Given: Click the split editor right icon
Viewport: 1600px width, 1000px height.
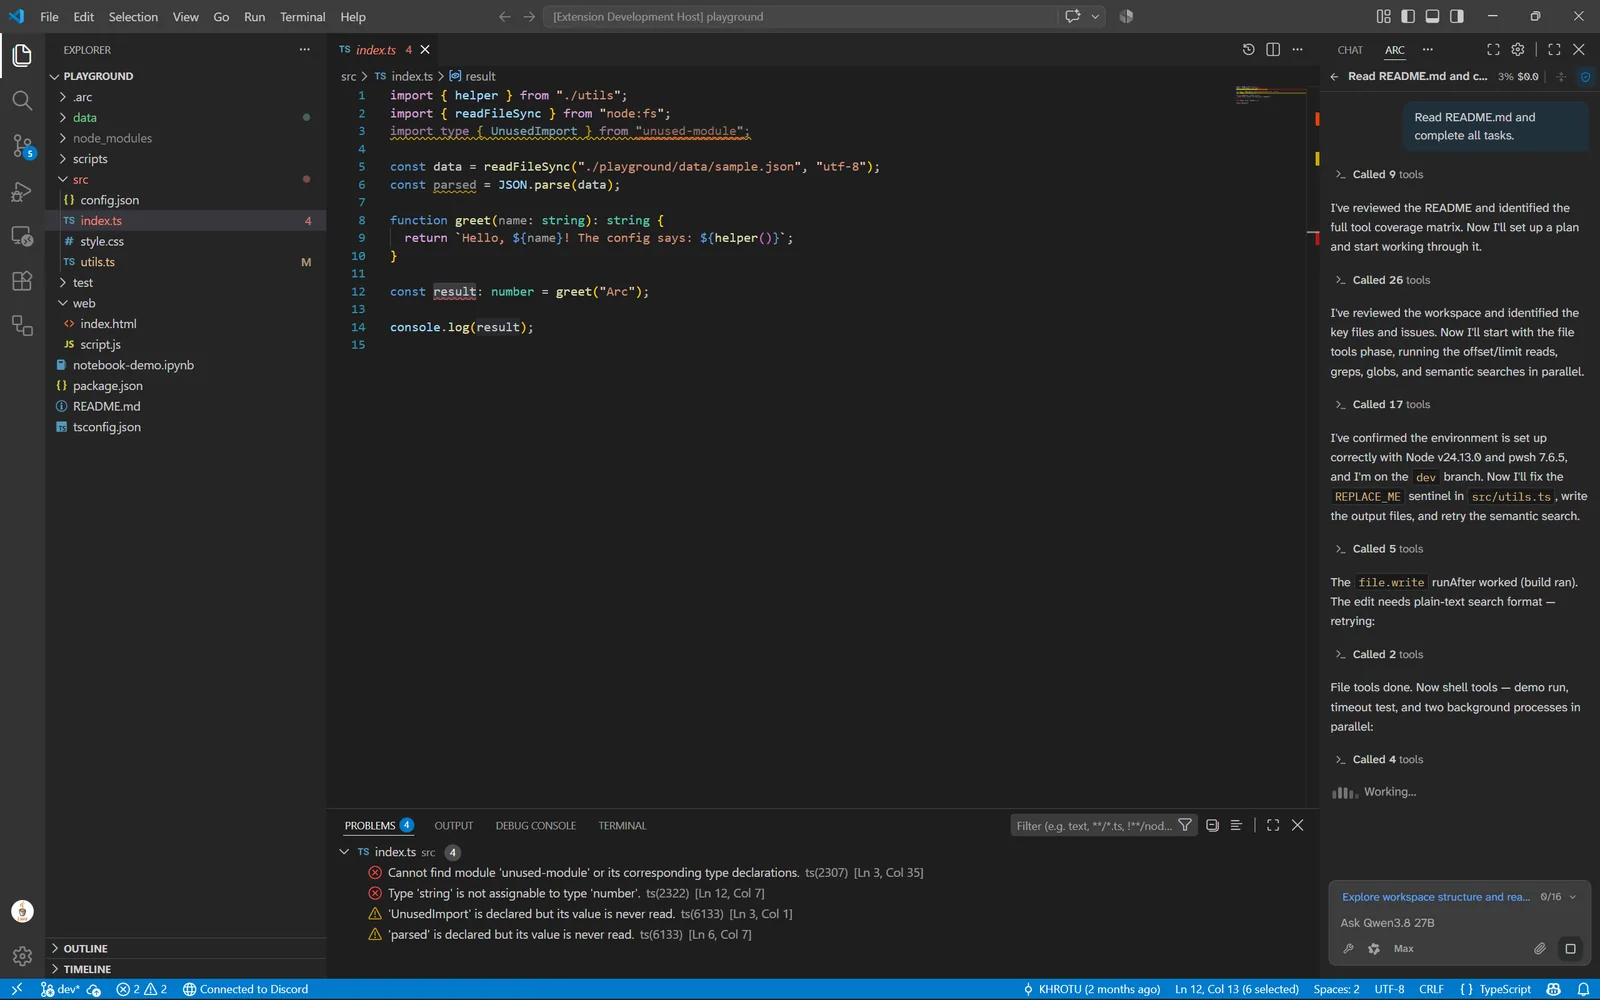Looking at the screenshot, I should click(1273, 49).
